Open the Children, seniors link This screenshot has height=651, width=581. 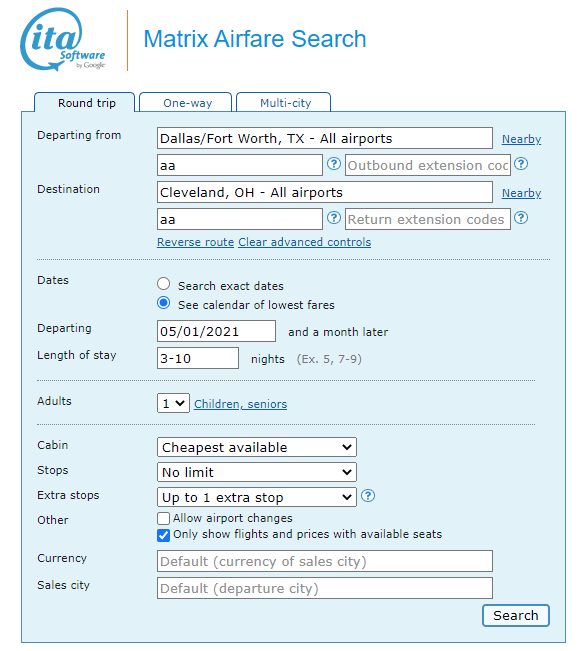[240, 404]
